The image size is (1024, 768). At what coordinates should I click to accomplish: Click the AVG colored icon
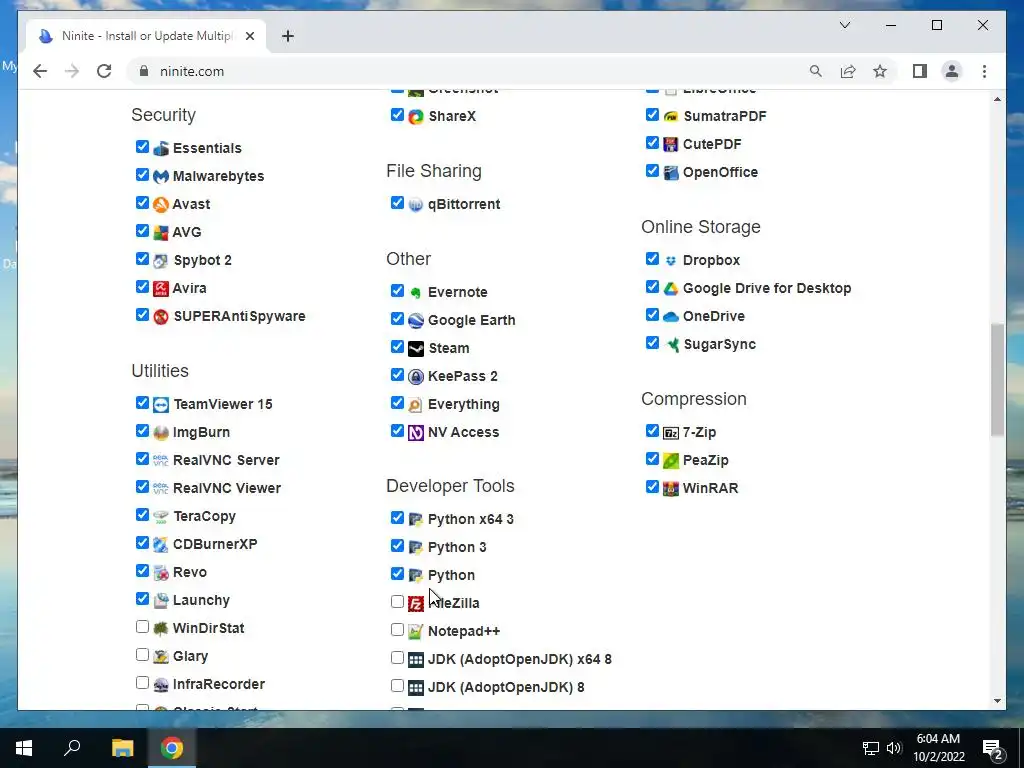(x=161, y=232)
